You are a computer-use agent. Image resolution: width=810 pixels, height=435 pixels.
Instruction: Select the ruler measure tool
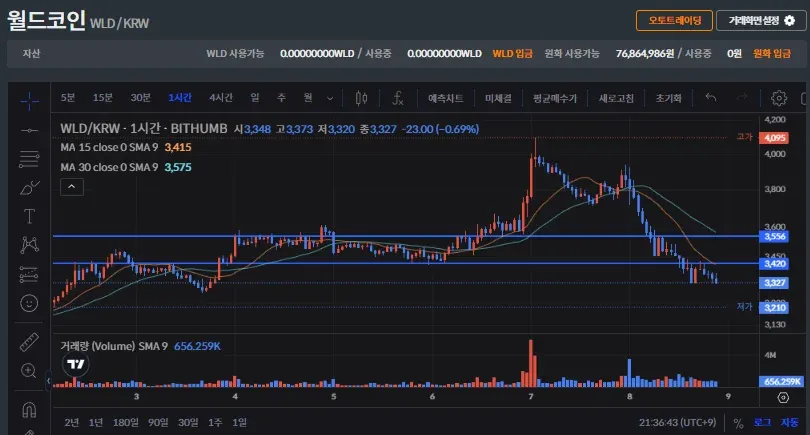coord(29,342)
